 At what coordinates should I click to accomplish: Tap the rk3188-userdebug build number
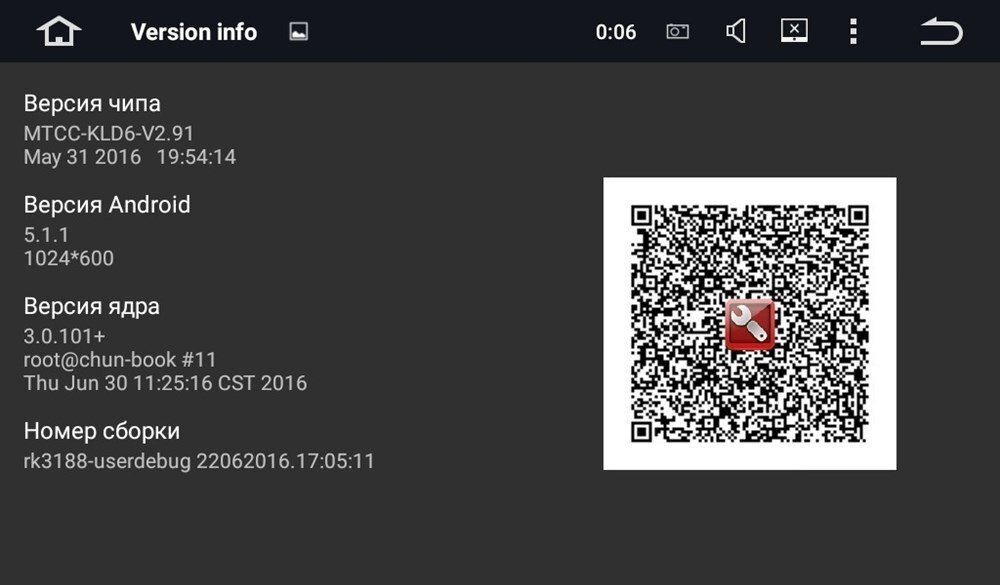coord(199,461)
